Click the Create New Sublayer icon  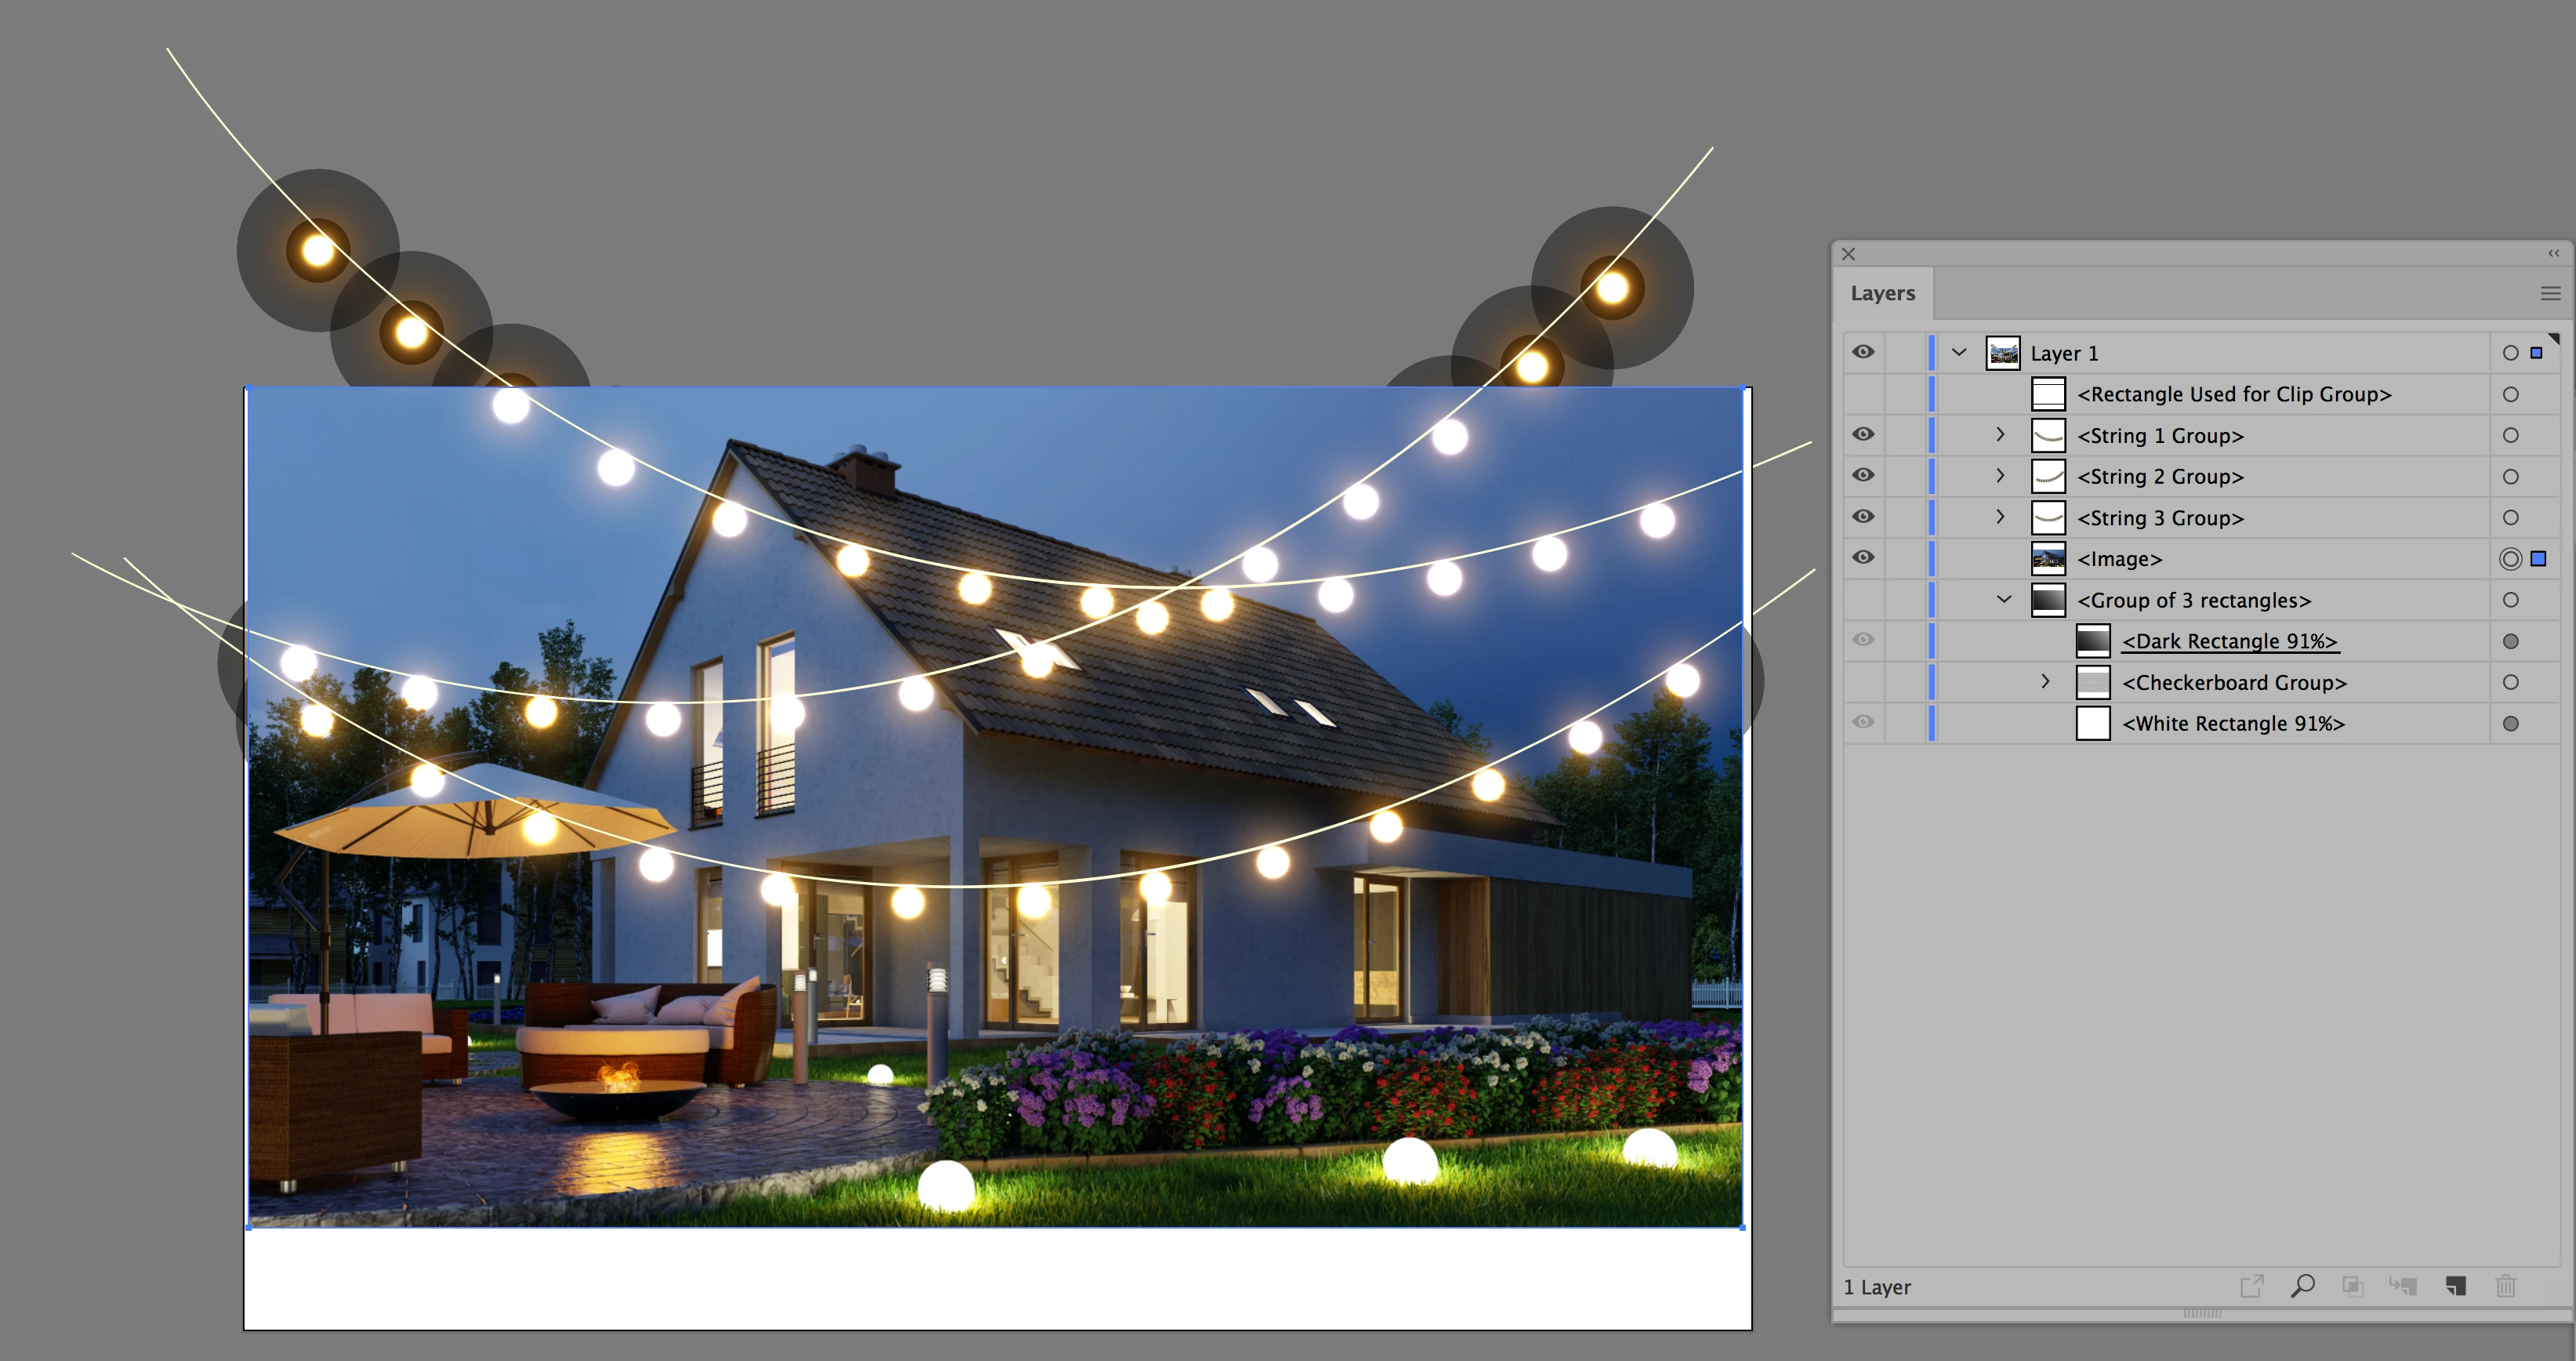coord(2402,1286)
